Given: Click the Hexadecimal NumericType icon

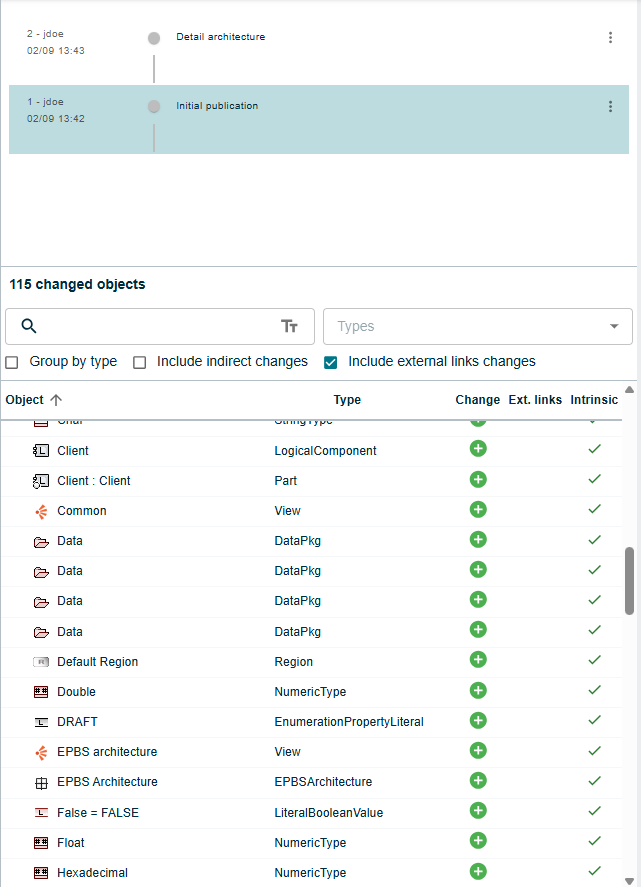Looking at the screenshot, I should [x=41, y=873].
